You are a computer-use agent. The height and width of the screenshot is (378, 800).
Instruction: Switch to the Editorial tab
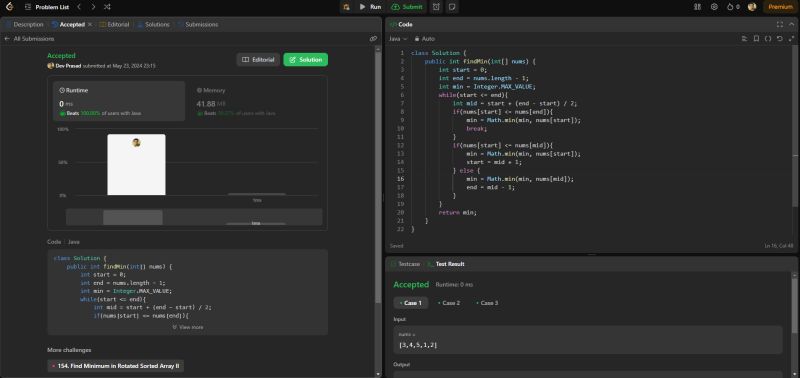[114, 24]
